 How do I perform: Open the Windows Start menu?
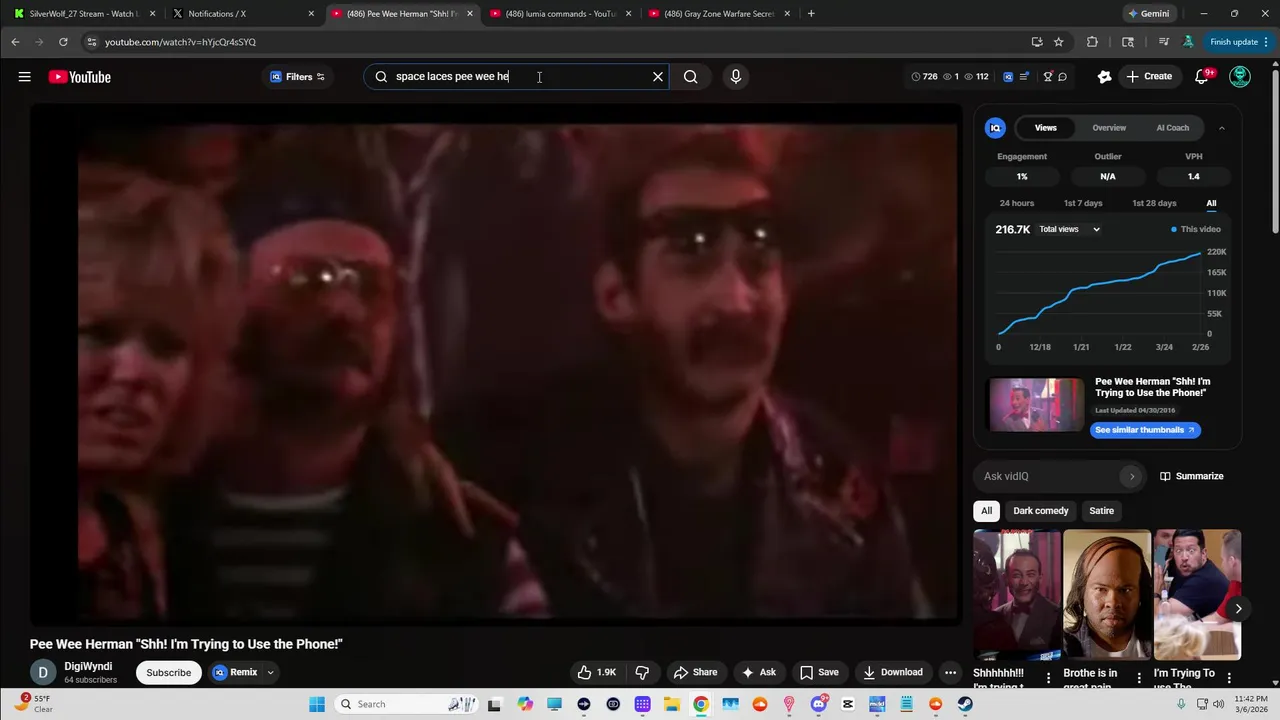click(x=316, y=704)
